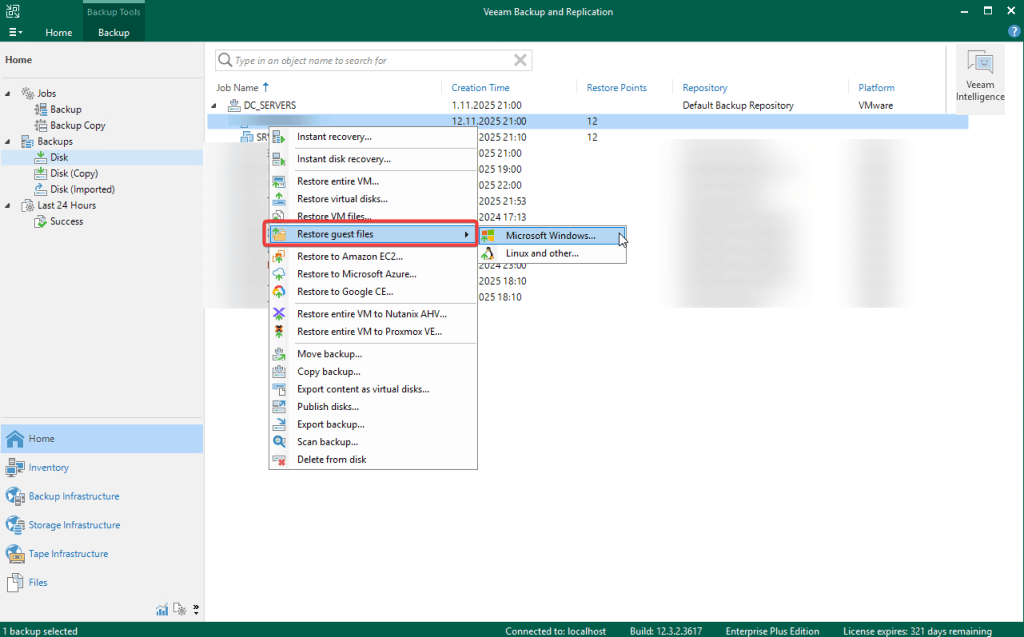Select the Backup Copy tree item
This screenshot has height=637, width=1024.
pos(78,125)
